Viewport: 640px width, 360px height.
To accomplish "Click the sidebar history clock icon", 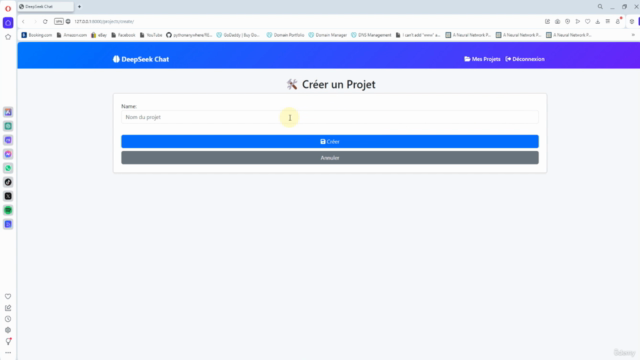I will [8, 319].
